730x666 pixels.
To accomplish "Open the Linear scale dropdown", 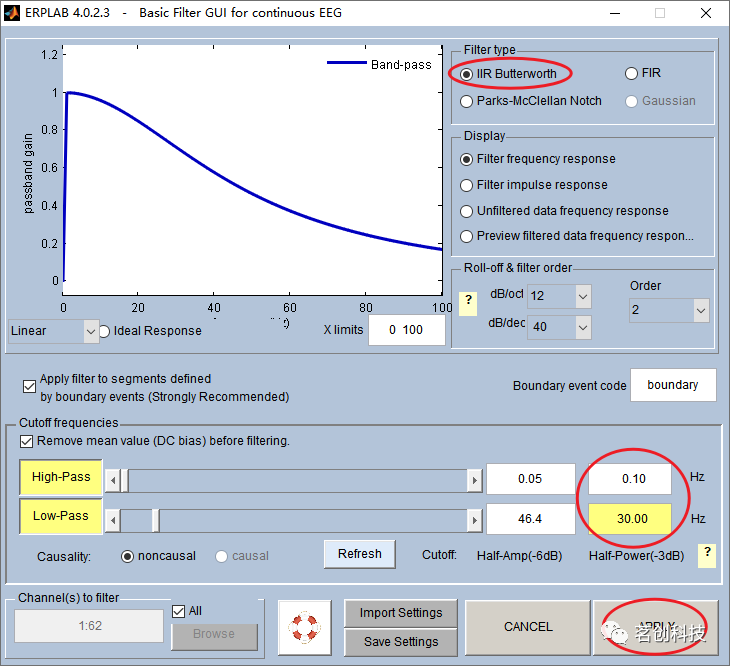I will click(54, 331).
